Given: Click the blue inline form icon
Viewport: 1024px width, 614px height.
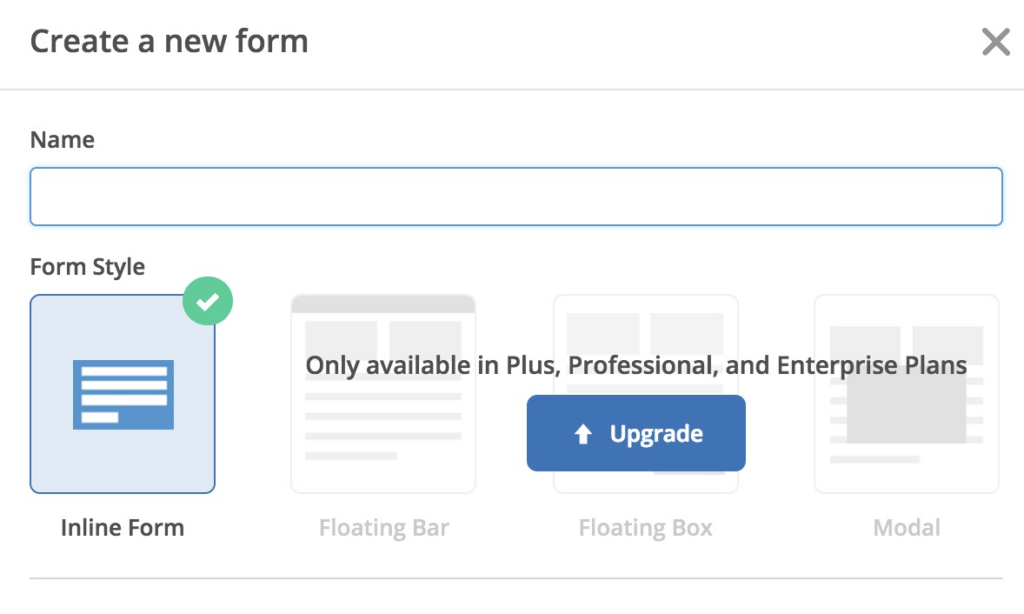Looking at the screenshot, I should pos(123,395).
